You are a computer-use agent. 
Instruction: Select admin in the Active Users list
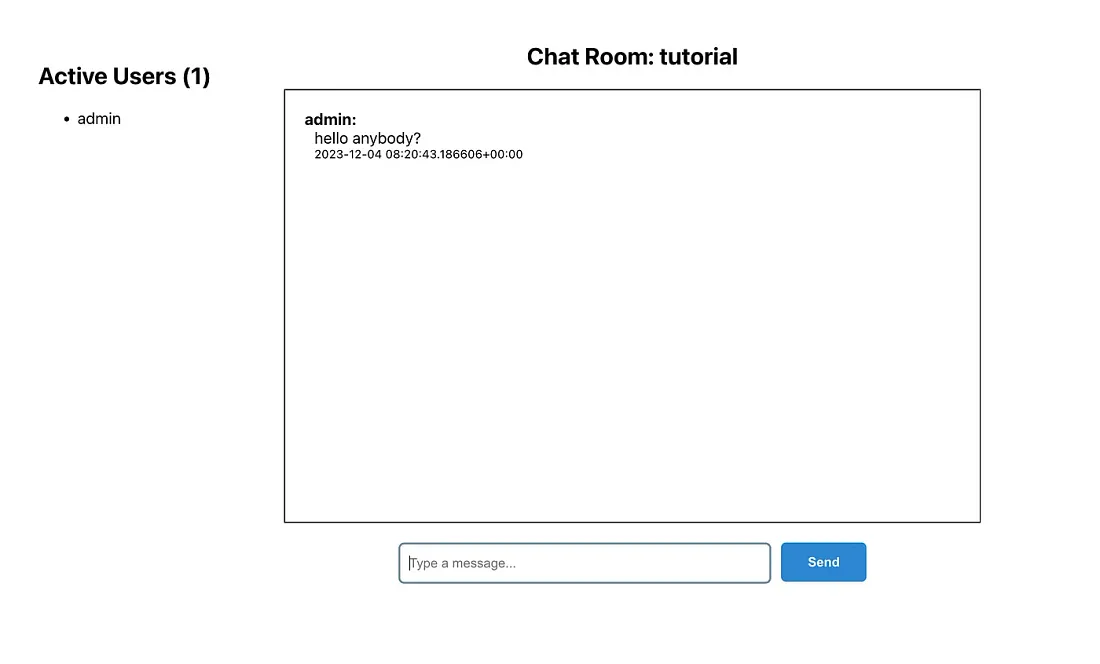99,118
